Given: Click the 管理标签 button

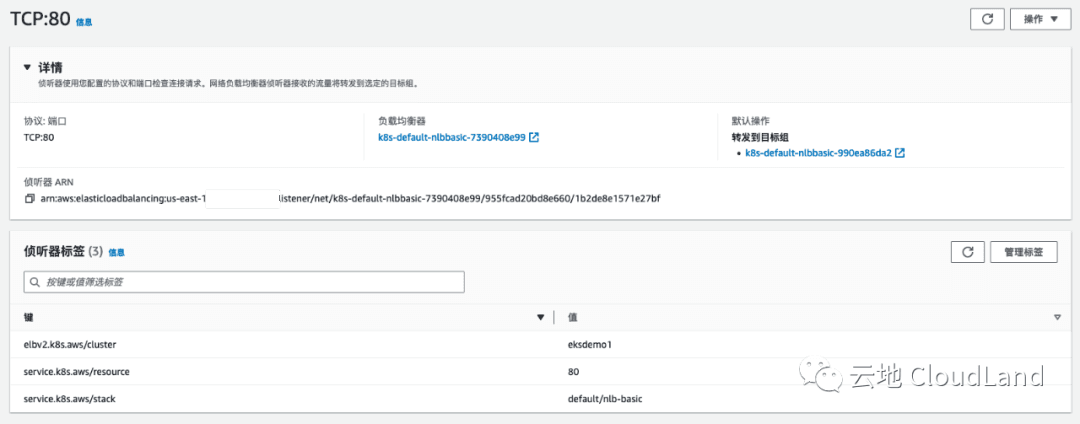Looking at the screenshot, I should (1023, 252).
